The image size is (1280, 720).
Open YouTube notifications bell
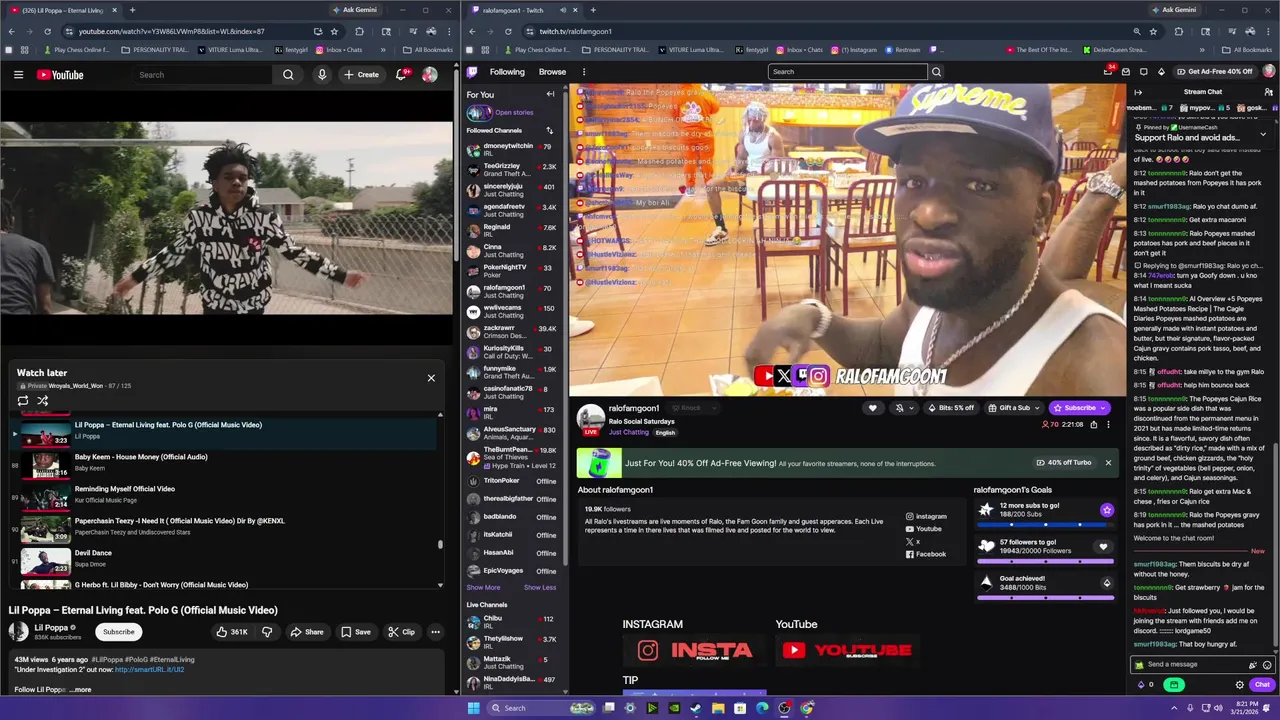[401, 75]
